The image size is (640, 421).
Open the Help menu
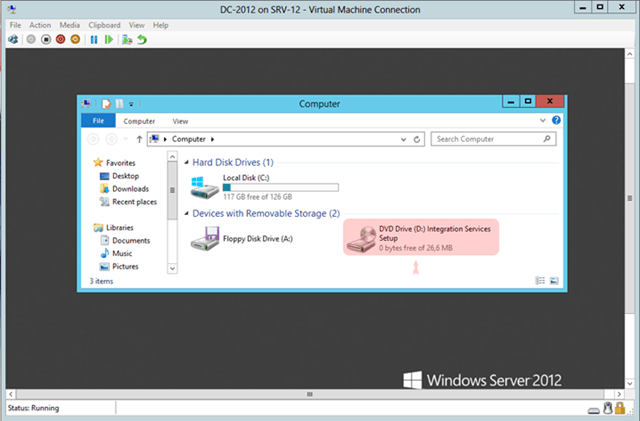[x=160, y=25]
